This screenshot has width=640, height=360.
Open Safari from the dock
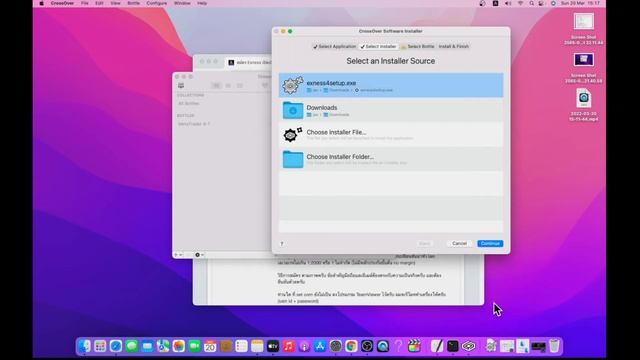pos(116,346)
